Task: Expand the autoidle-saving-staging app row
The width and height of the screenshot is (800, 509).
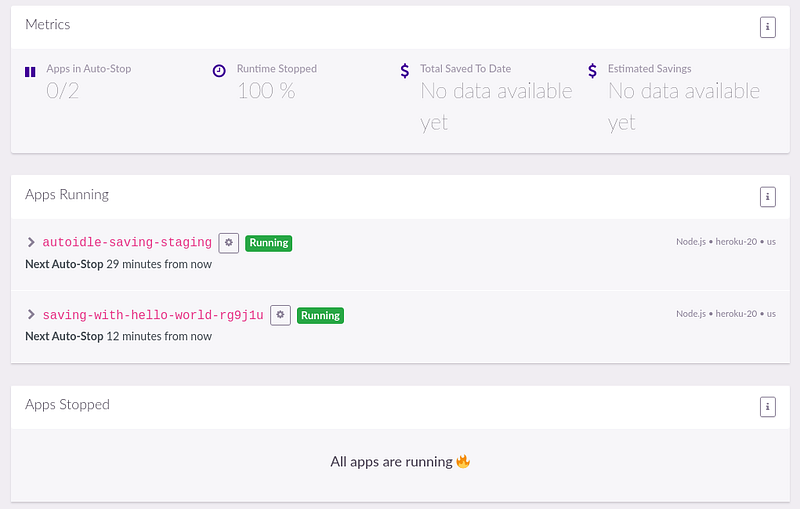Action: (31, 242)
